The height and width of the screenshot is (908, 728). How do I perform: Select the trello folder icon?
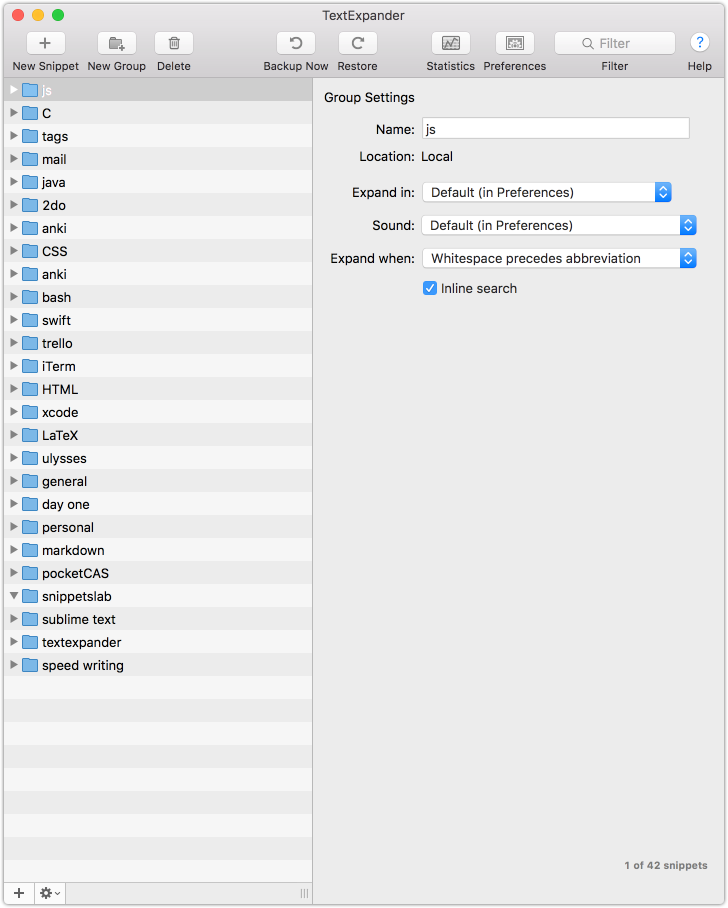click(30, 343)
